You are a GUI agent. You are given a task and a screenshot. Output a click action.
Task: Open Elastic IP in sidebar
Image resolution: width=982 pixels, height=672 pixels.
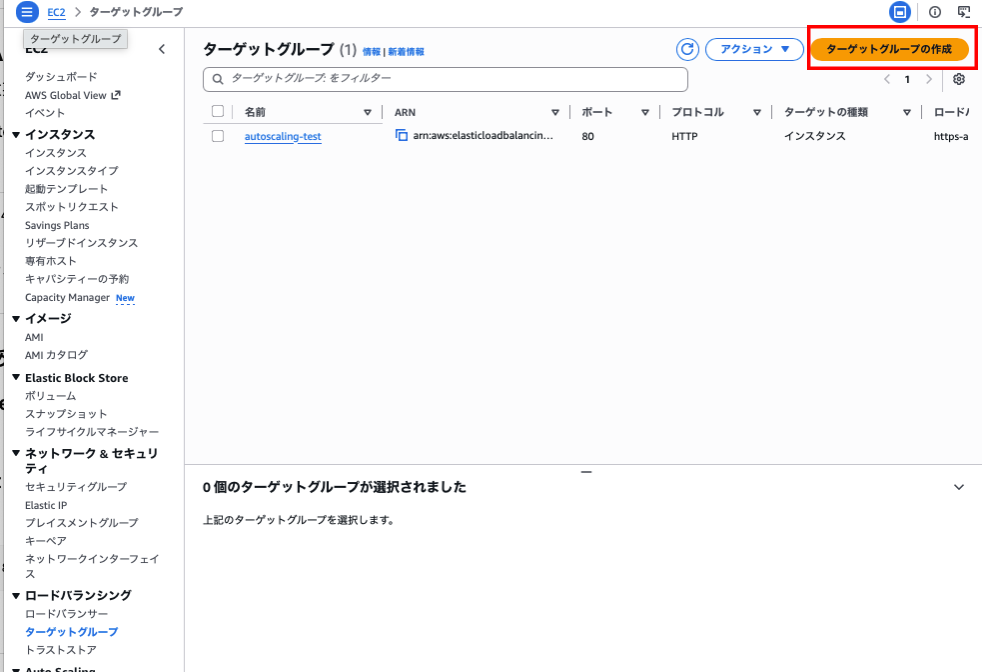tap(46, 505)
